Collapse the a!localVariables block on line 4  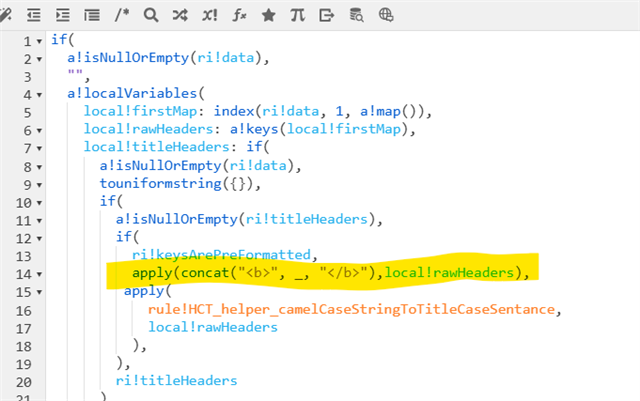[x=39, y=94]
